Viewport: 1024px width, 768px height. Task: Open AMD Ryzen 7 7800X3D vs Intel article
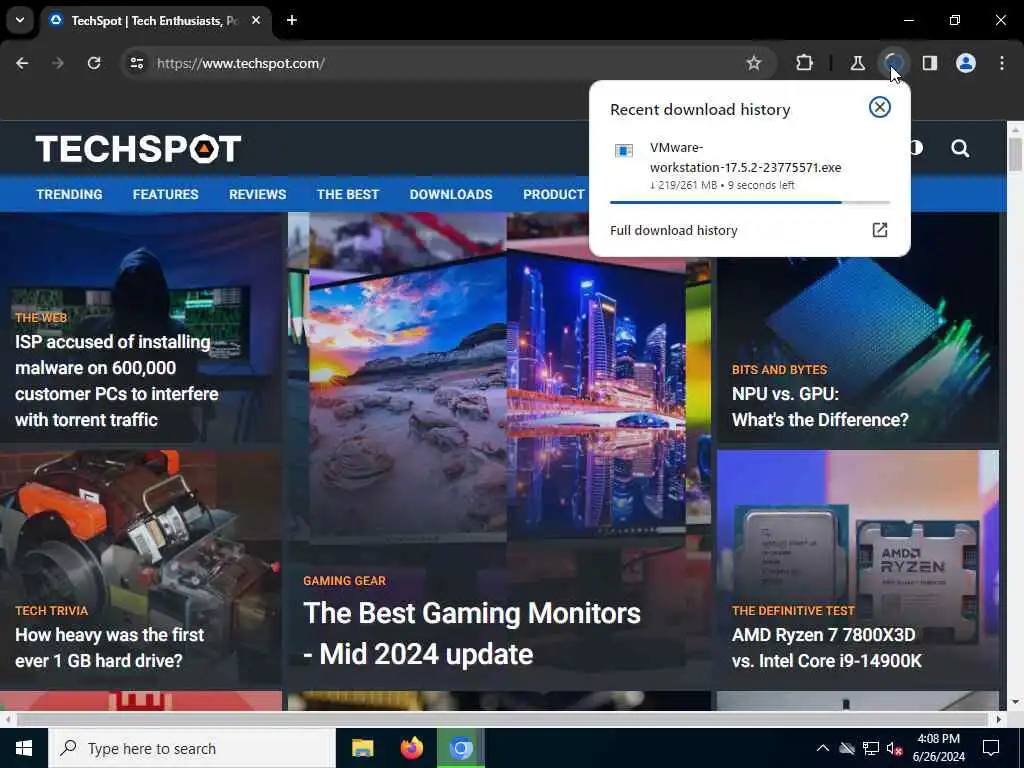pos(827,648)
